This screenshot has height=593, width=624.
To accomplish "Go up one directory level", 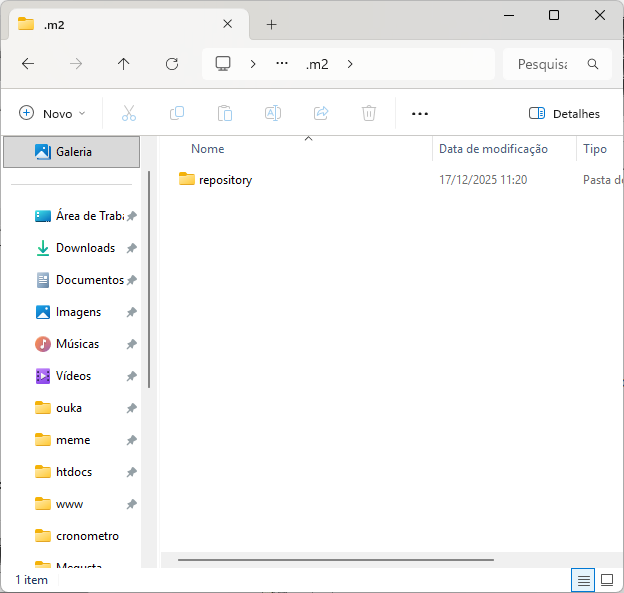I will click(124, 64).
